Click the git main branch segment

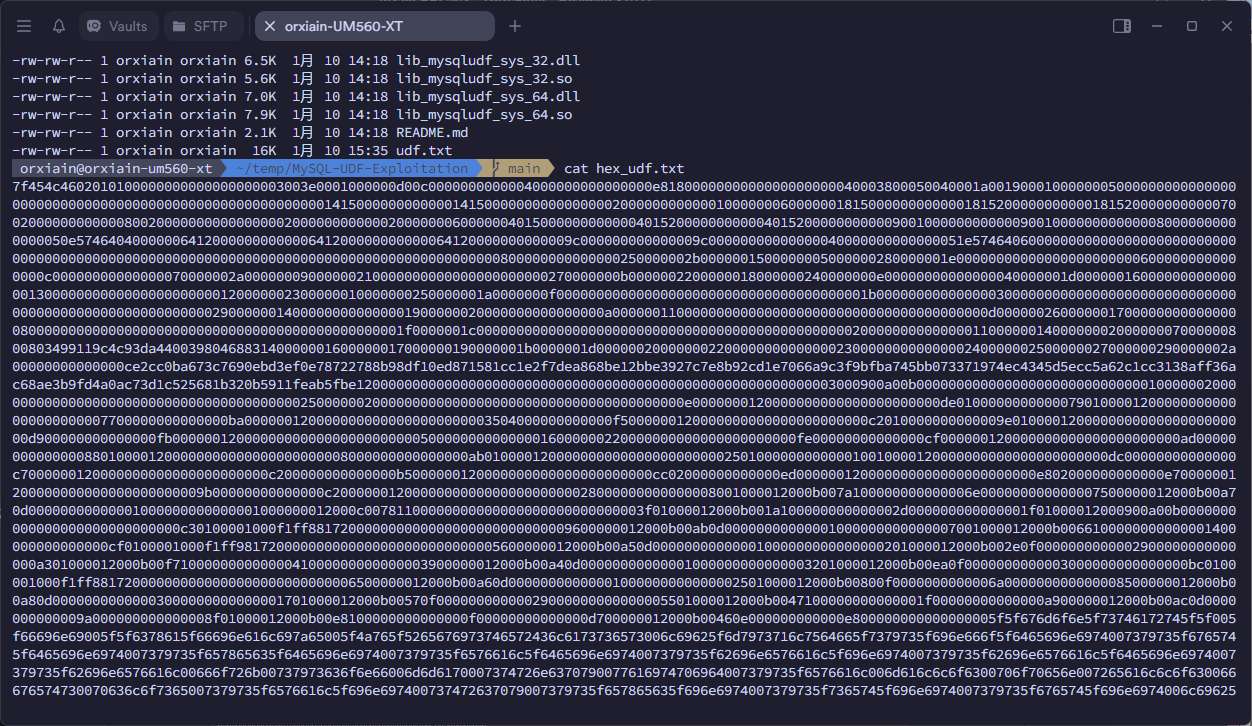point(518,169)
